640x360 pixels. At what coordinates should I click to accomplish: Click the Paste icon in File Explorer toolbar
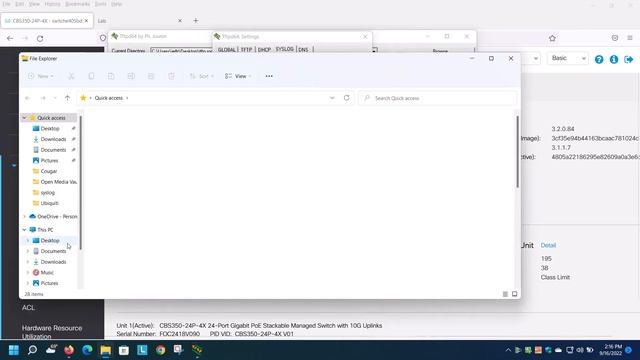click(x=111, y=76)
